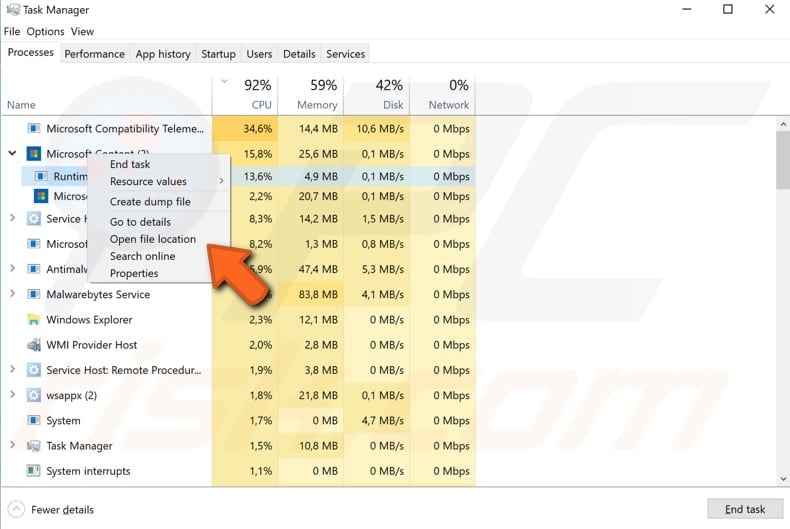Click the End task button at bottom
This screenshot has width=790, height=529.
point(745,509)
